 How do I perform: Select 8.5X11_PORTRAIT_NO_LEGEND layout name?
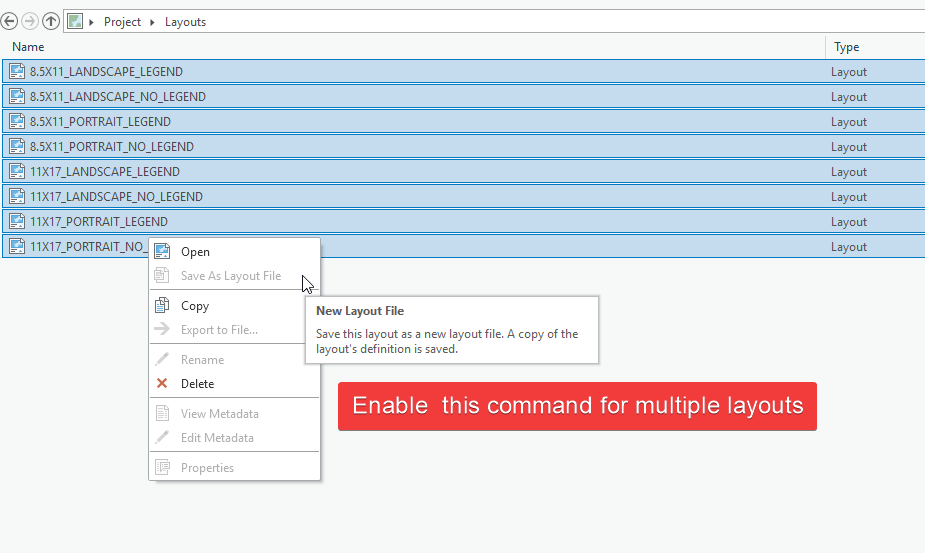[111, 146]
